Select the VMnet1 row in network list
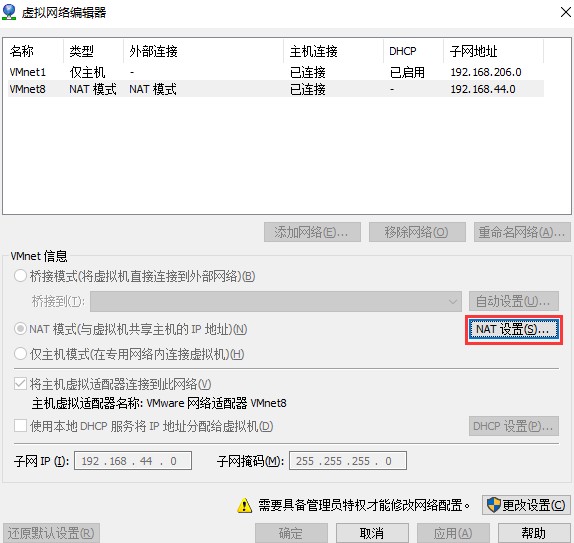574x543 pixels. (x=276, y=72)
